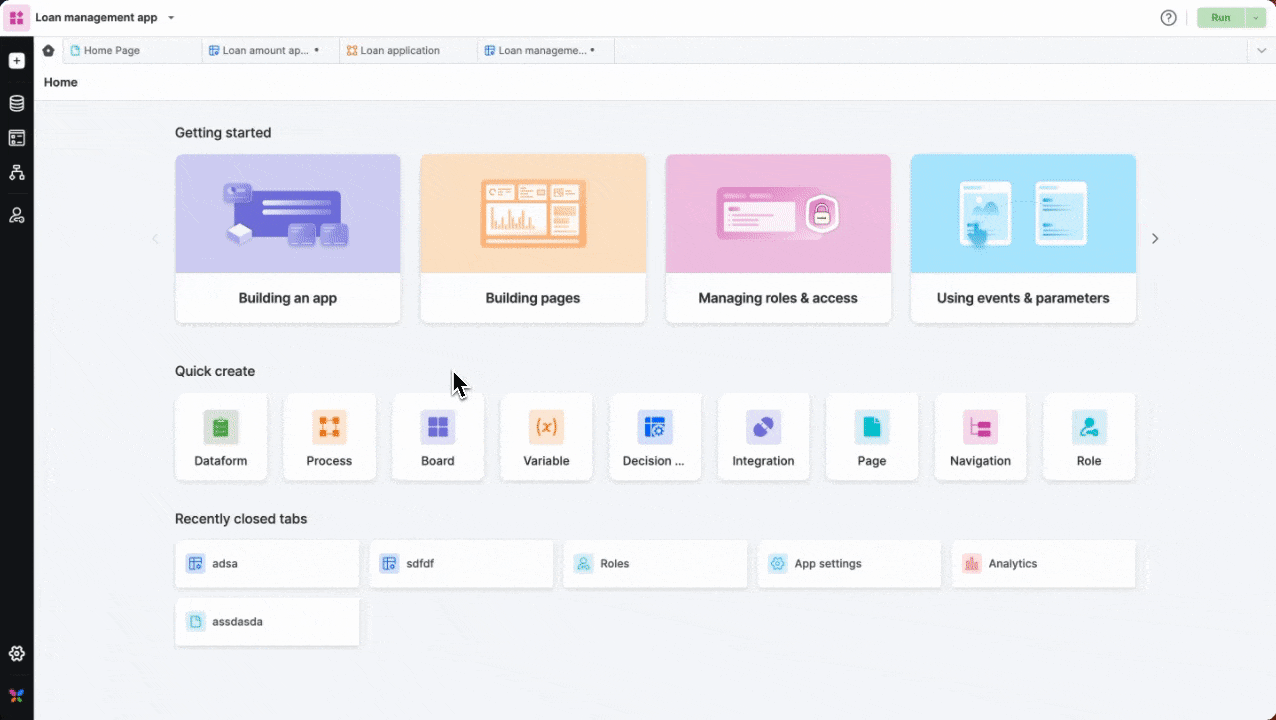1276x720 pixels.
Task: Show previous Getting started cards
Action: [x=155, y=239]
